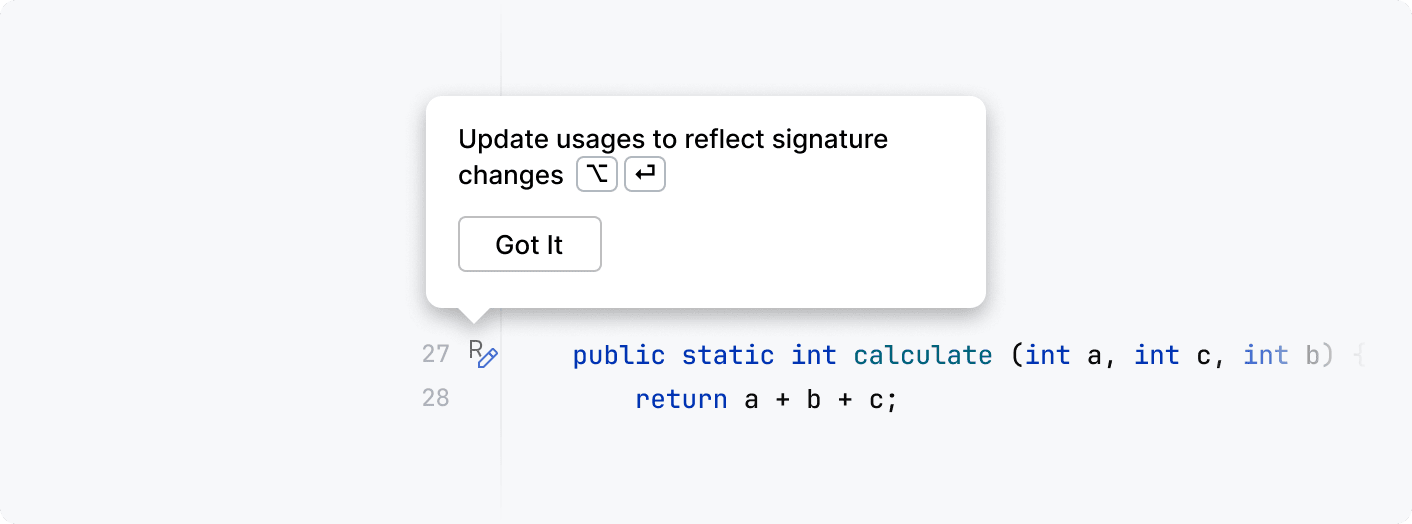
Task: Click the calculate method name
Action: click(x=922, y=355)
